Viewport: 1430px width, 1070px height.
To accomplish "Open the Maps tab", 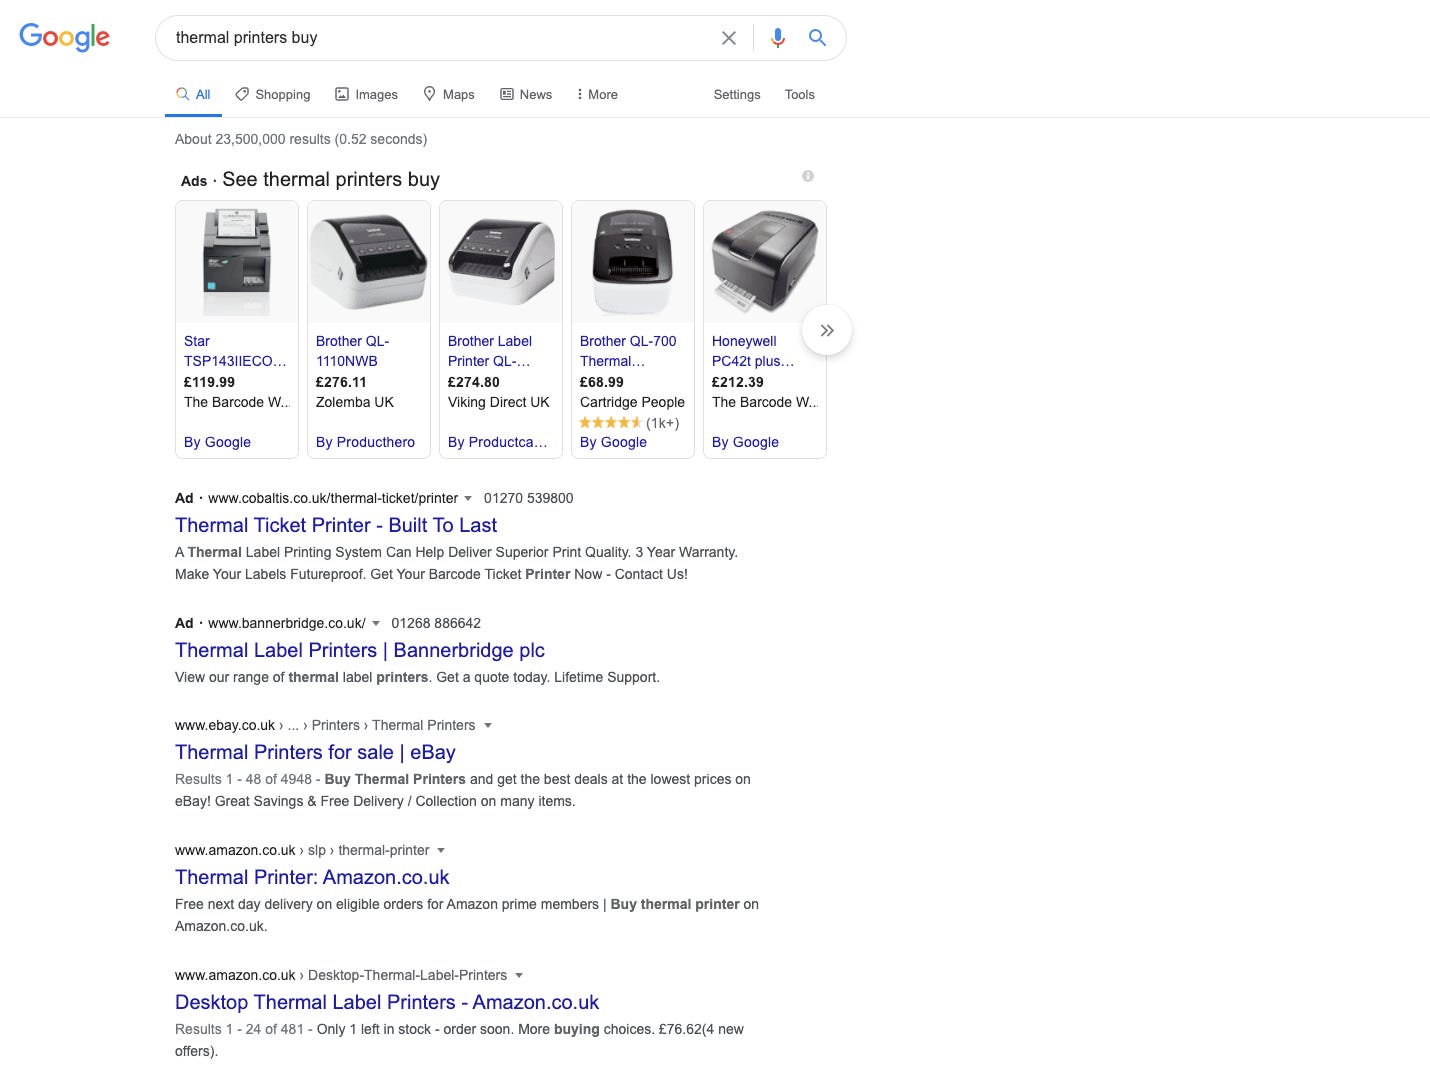I will coord(449,94).
